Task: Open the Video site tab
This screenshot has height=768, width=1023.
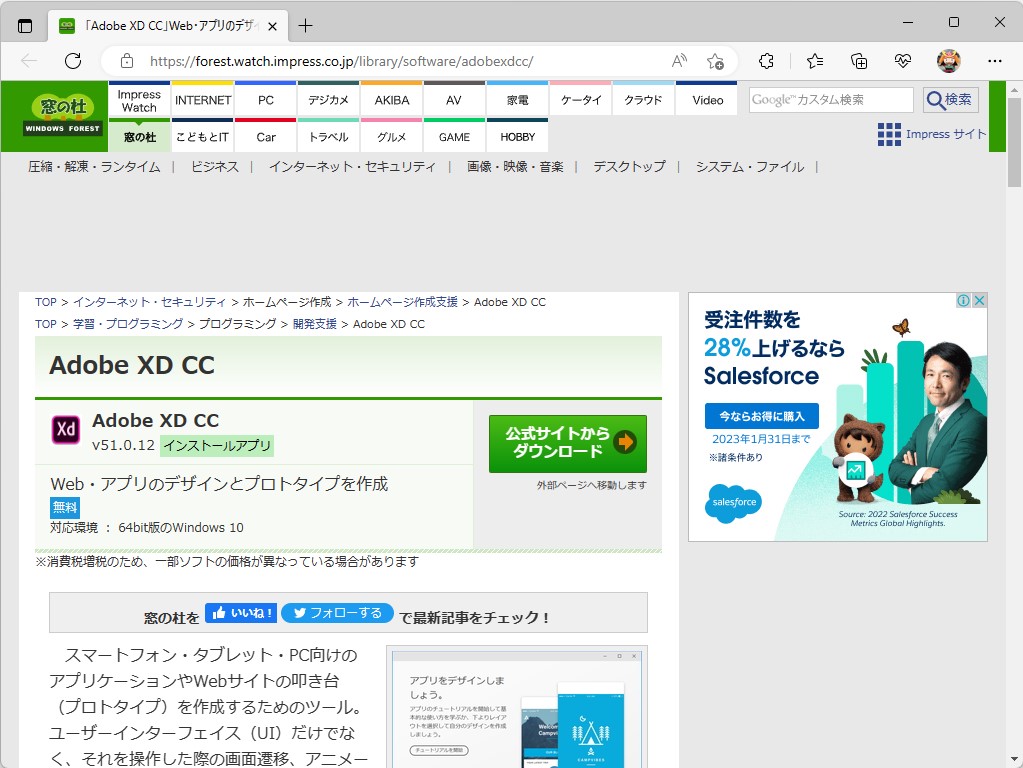Action: pos(707,100)
